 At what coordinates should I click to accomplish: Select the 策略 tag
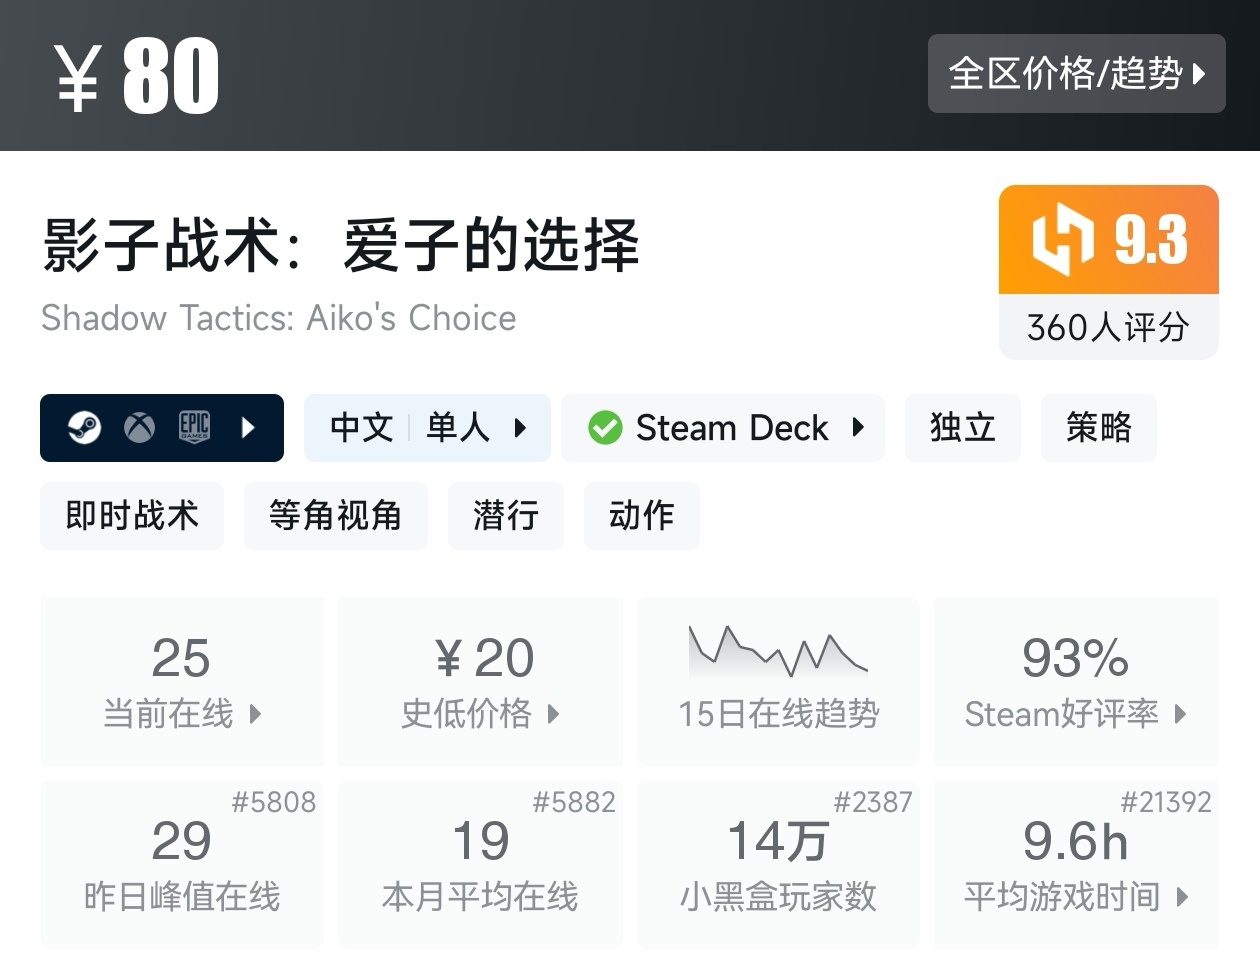(1098, 428)
